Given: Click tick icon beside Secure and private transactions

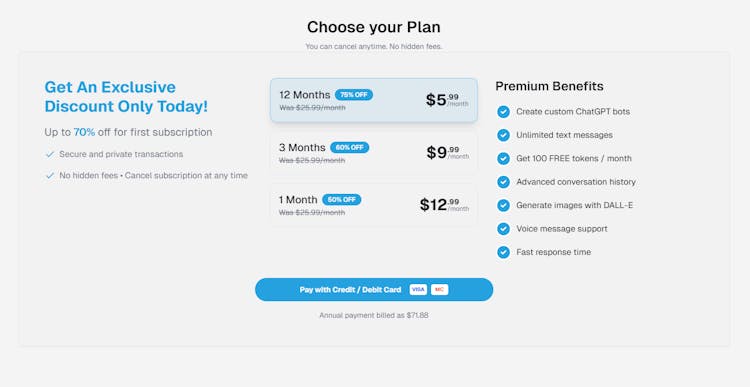Looking at the screenshot, I should pos(50,155).
